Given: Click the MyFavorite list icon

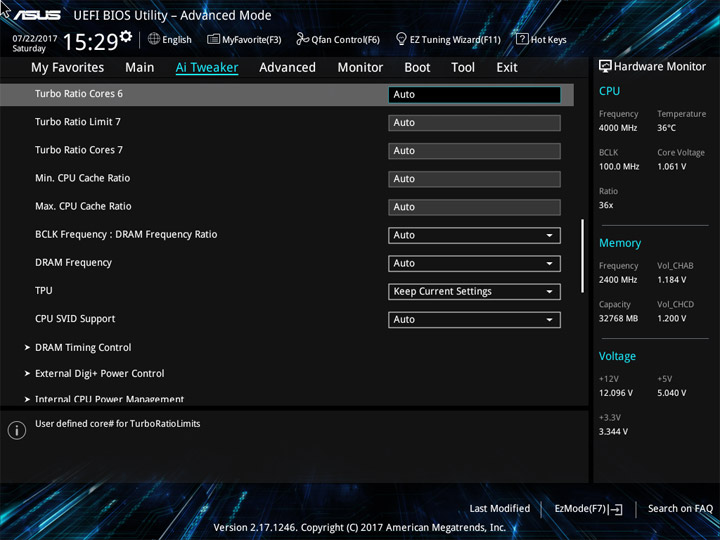Looking at the screenshot, I should 213,39.
